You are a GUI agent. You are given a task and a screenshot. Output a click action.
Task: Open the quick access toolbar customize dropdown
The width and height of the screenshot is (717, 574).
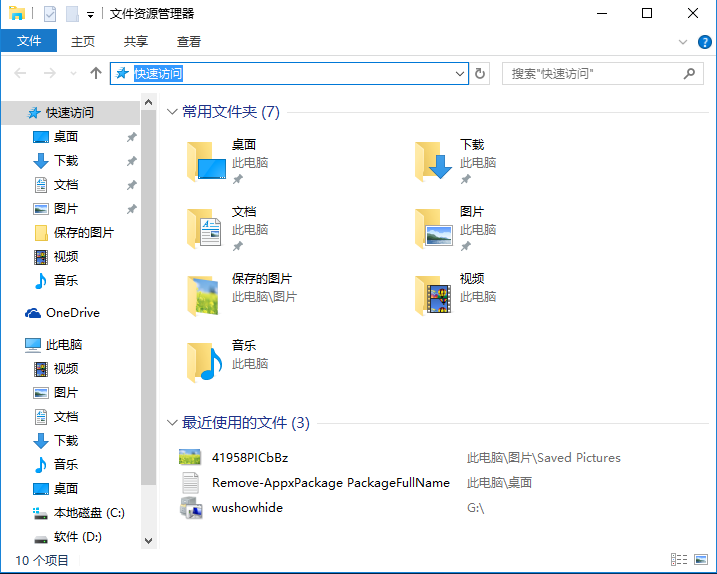coord(91,15)
